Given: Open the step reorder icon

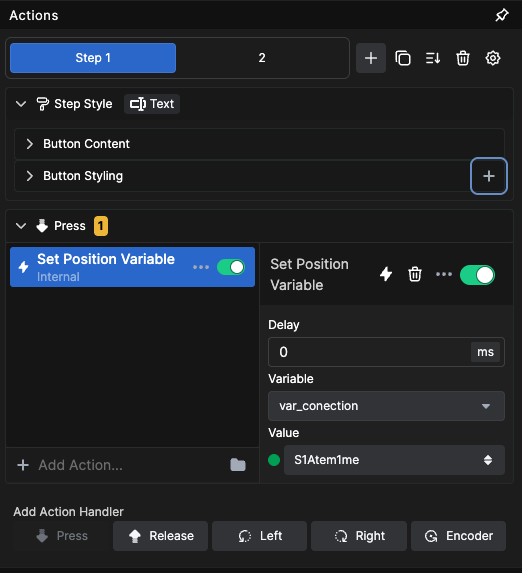Looking at the screenshot, I should coord(433,58).
